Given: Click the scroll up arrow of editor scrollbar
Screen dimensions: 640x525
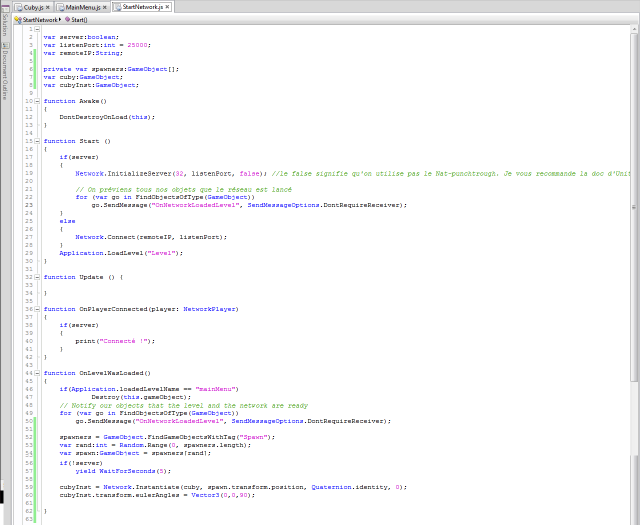Looking at the screenshot, I should [x=634, y=29].
